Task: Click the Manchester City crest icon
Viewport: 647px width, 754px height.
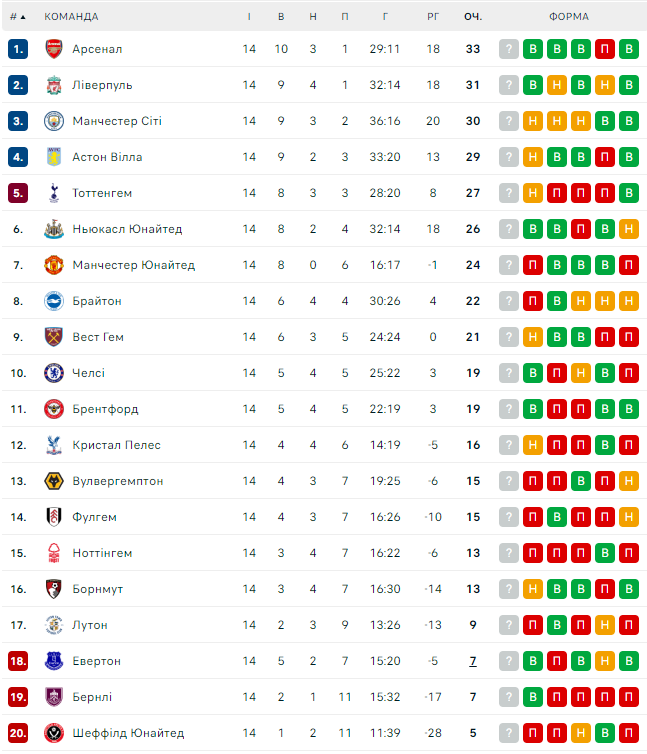Action: tap(54, 121)
